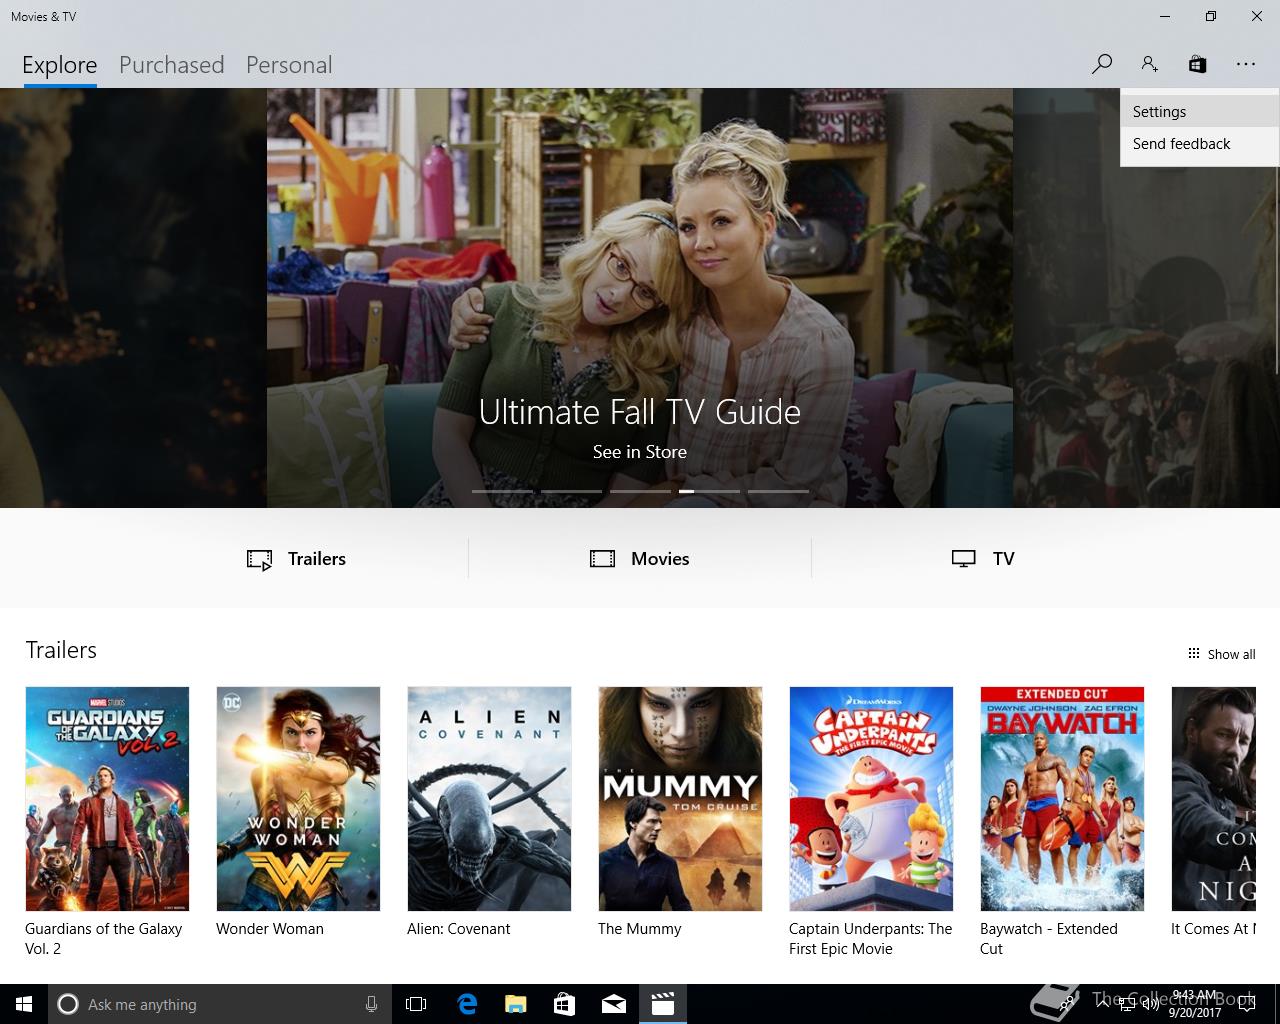The height and width of the screenshot is (1024, 1280).
Task: Open the Mail app from the taskbar
Action: click(614, 1004)
